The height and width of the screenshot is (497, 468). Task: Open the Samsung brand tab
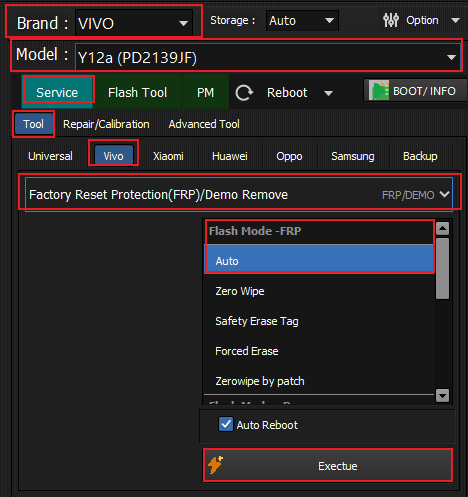tap(353, 156)
